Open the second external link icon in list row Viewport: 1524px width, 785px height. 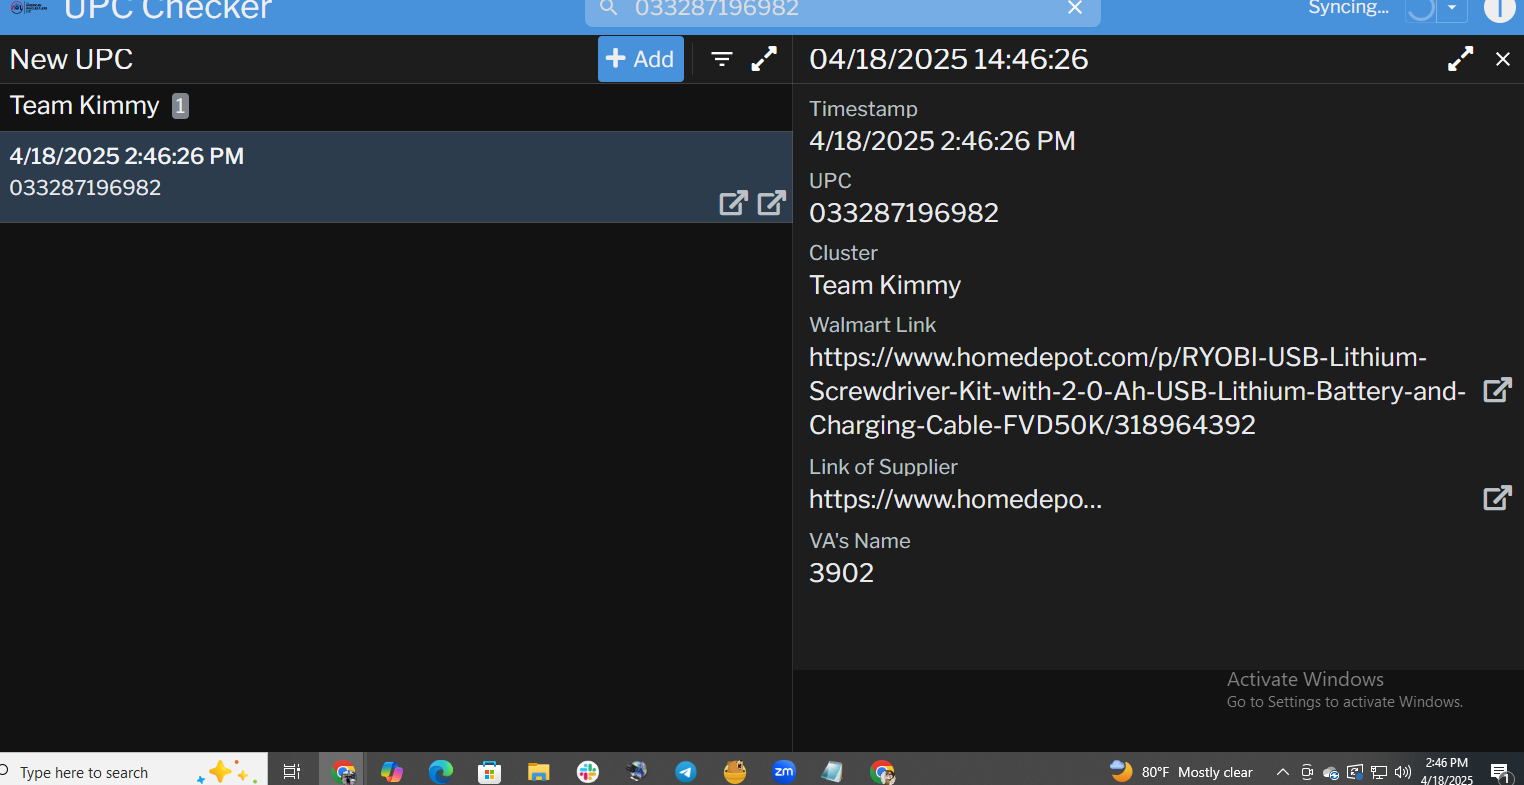click(771, 203)
